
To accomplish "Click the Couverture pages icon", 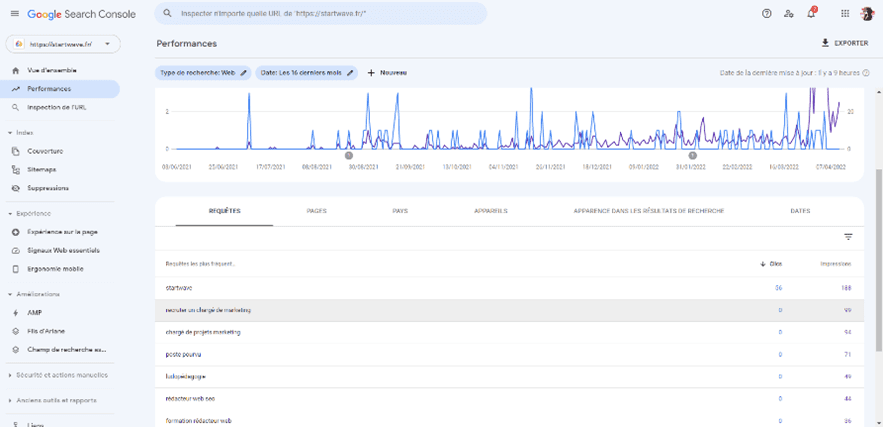I will 16,151.
